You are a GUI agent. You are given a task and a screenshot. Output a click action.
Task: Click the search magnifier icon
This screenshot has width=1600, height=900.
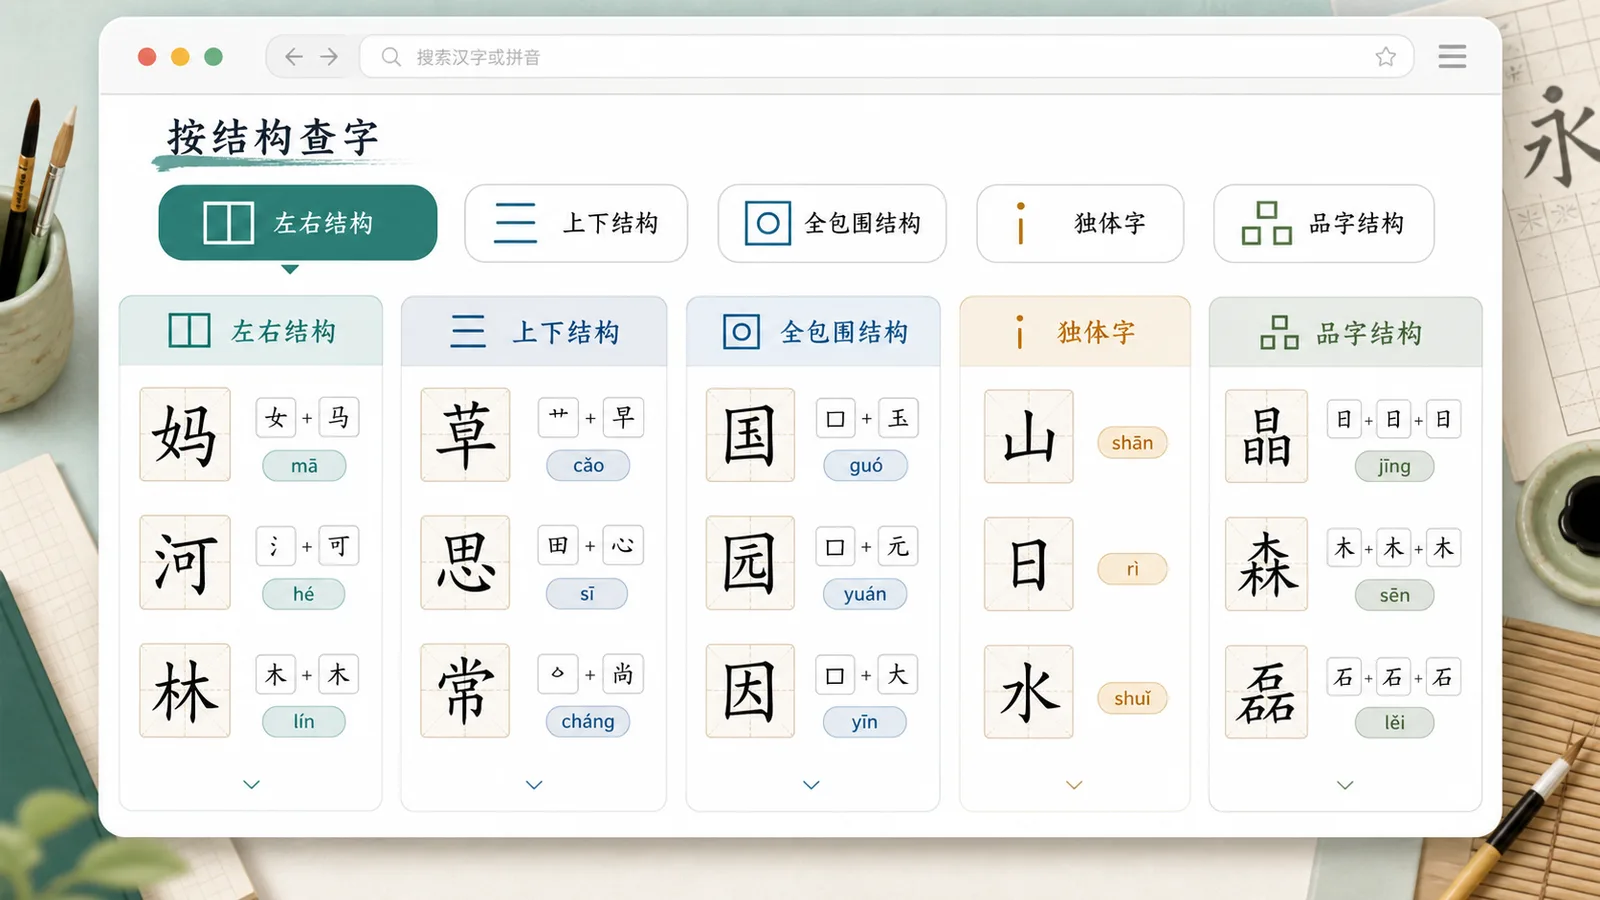391,57
